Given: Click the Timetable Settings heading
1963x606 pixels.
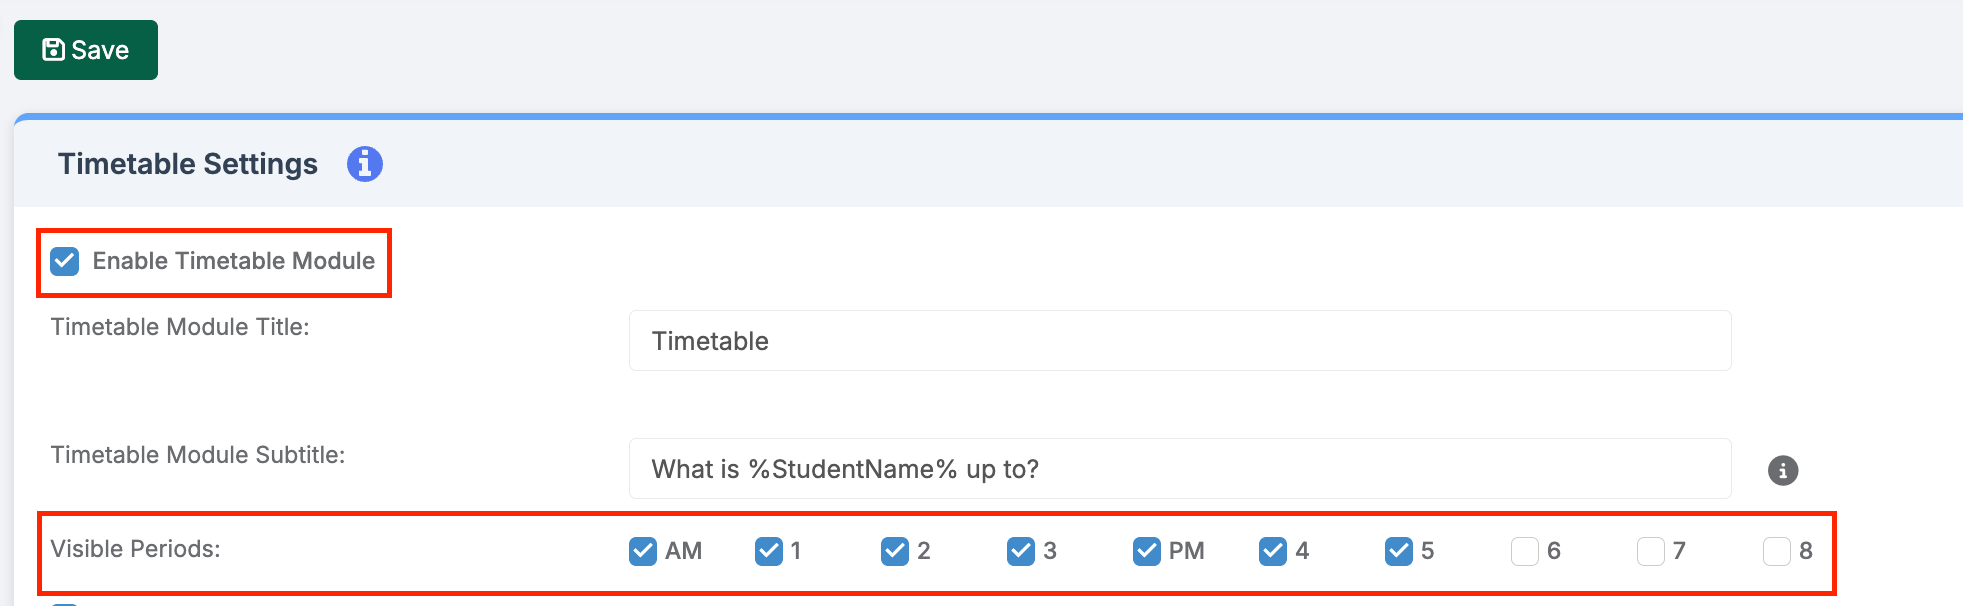Looking at the screenshot, I should (188, 164).
